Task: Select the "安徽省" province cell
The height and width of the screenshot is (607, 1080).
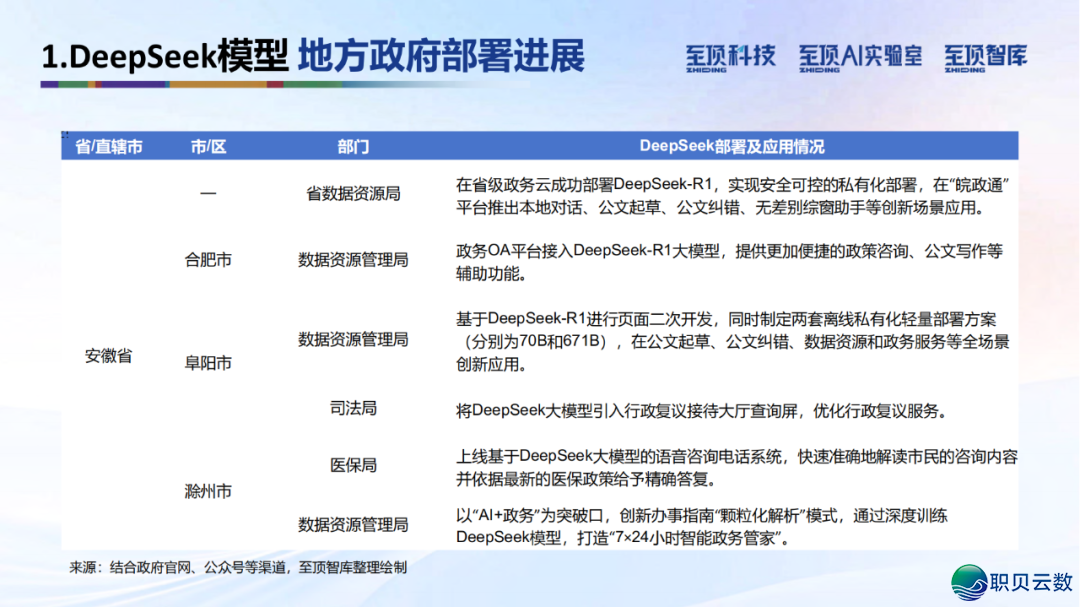Action: click(x=108, y=356)
